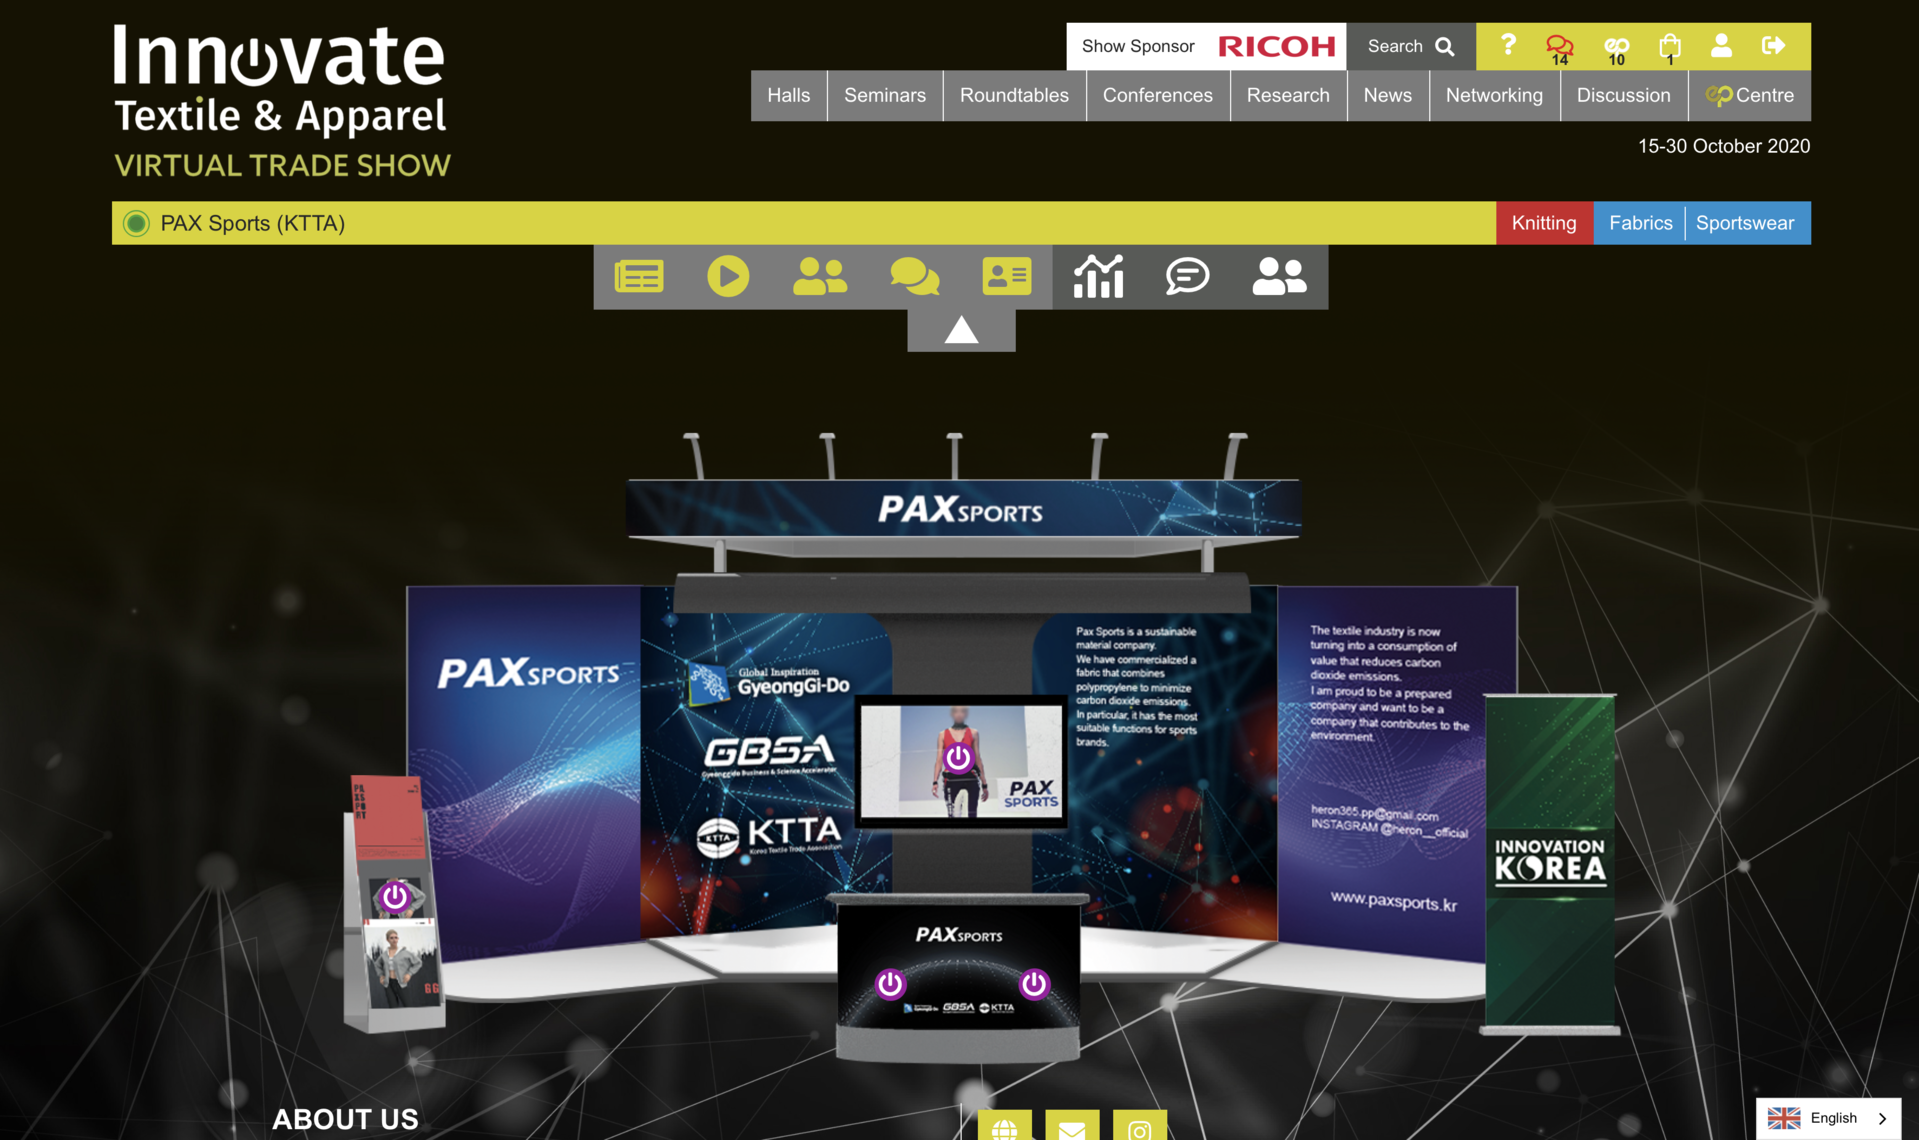Screen dimensions: 1919x1140
Task: Select the Sportswear category tag
Action: 1745,223
